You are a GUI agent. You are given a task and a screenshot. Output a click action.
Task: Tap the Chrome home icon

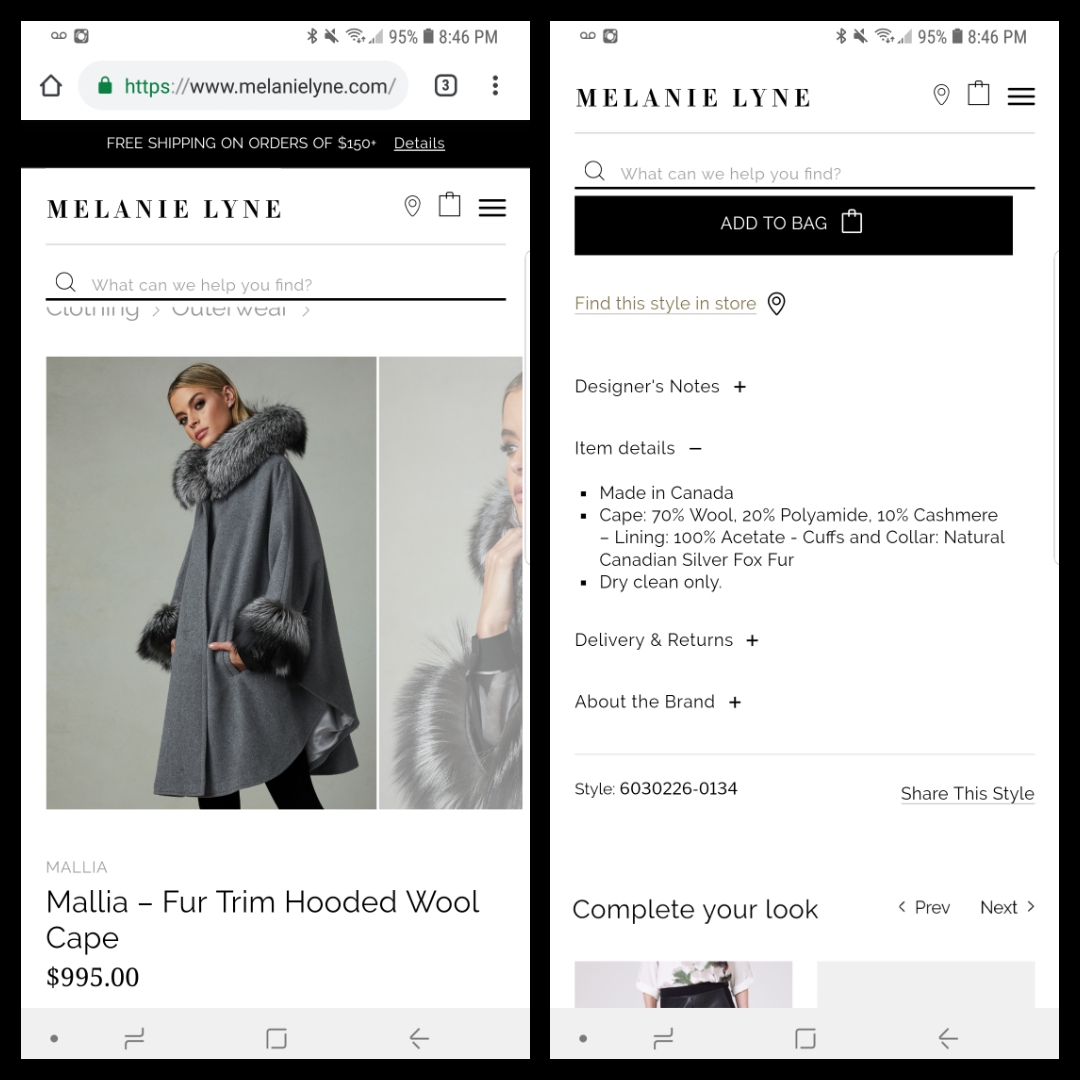coord(51,86)
